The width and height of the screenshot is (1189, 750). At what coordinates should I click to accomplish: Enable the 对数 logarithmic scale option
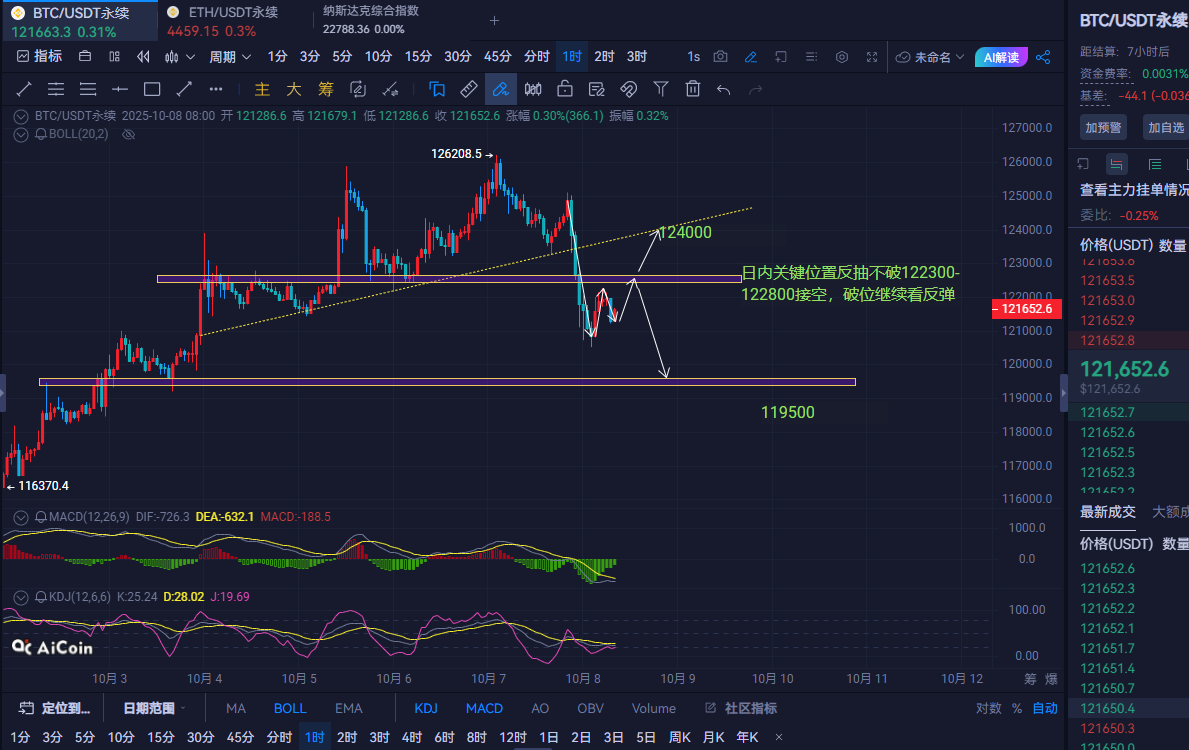click(x=988, y=708)
